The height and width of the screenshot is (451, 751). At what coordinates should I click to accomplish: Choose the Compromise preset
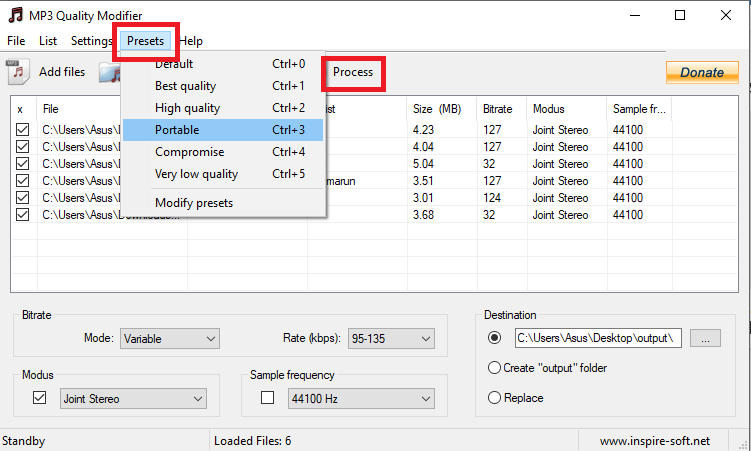point(223,152)
